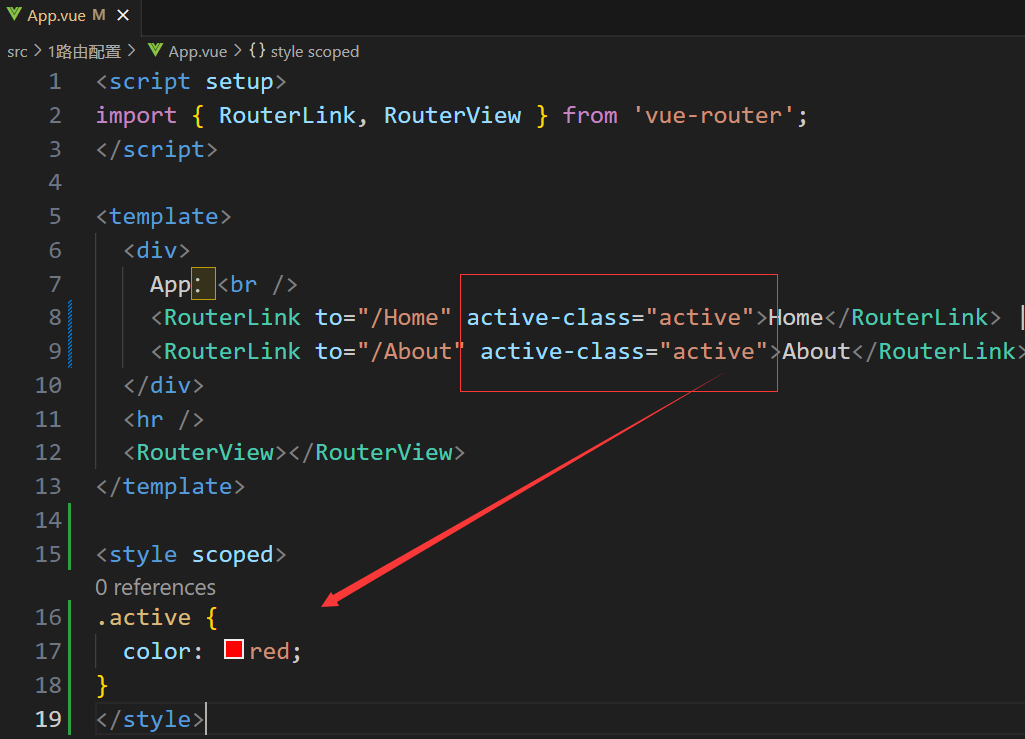The width and height of the screenshot is (1025, 739).
Task: Click line number 1 in gutter
Action: [55, 82]
